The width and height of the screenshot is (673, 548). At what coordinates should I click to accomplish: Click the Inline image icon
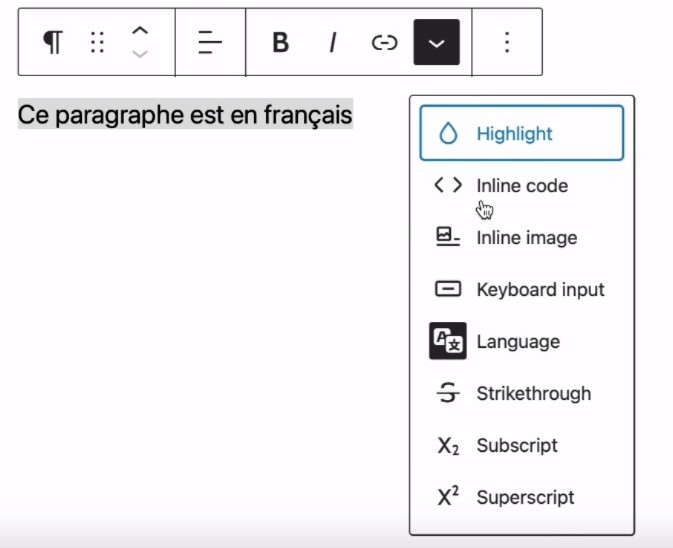[x=448, y=238]
